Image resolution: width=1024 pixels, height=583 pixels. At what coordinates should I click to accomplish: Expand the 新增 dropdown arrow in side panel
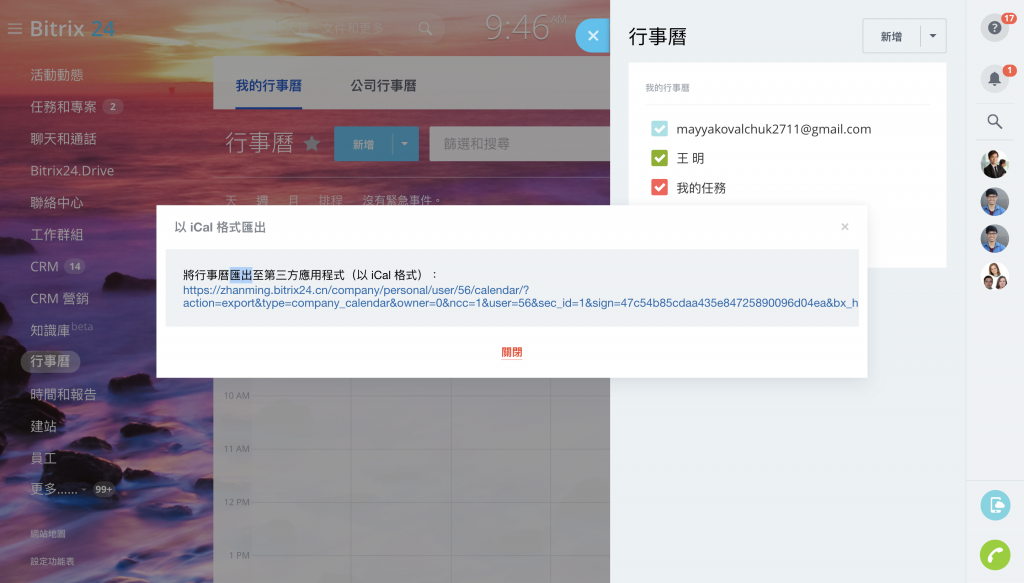point(933,36)
